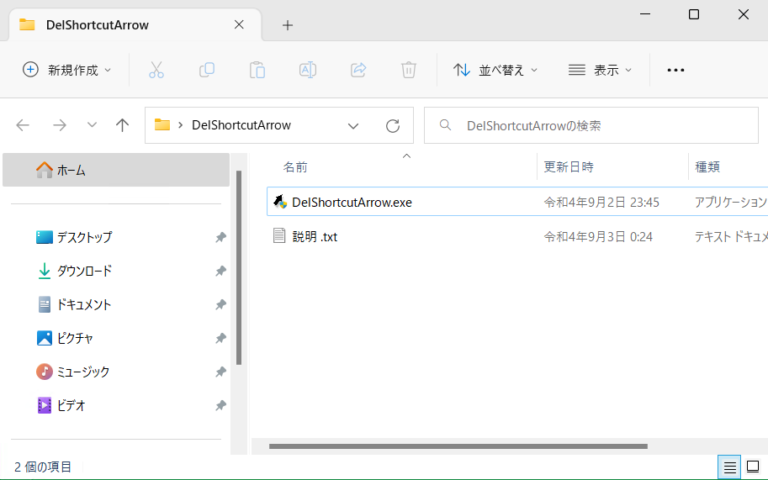The width and height of the screenshot is (768, 480).
Task: Sort files by 更新日時 column header
Action: (568, 167)
